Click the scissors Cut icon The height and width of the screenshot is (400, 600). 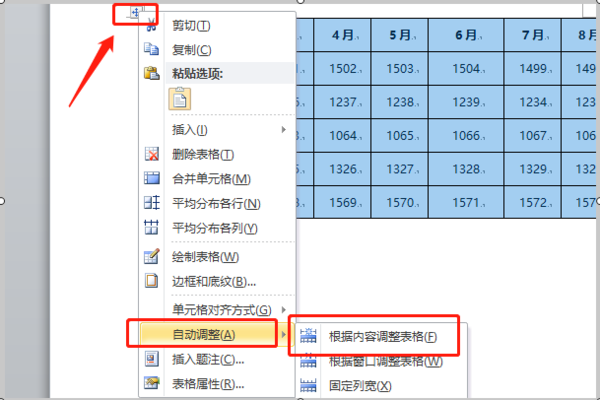click(x=152, y=25)
